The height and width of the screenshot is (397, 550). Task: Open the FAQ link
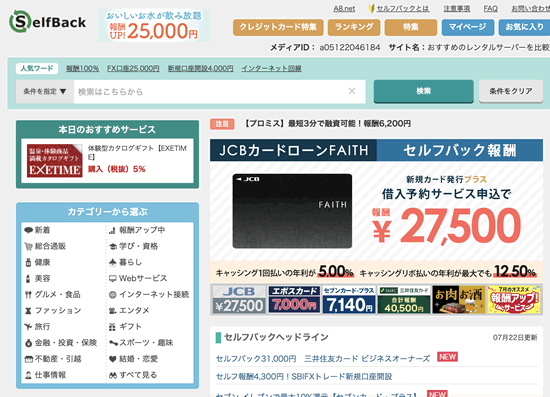pyautogui.click(x=490, y=8)
